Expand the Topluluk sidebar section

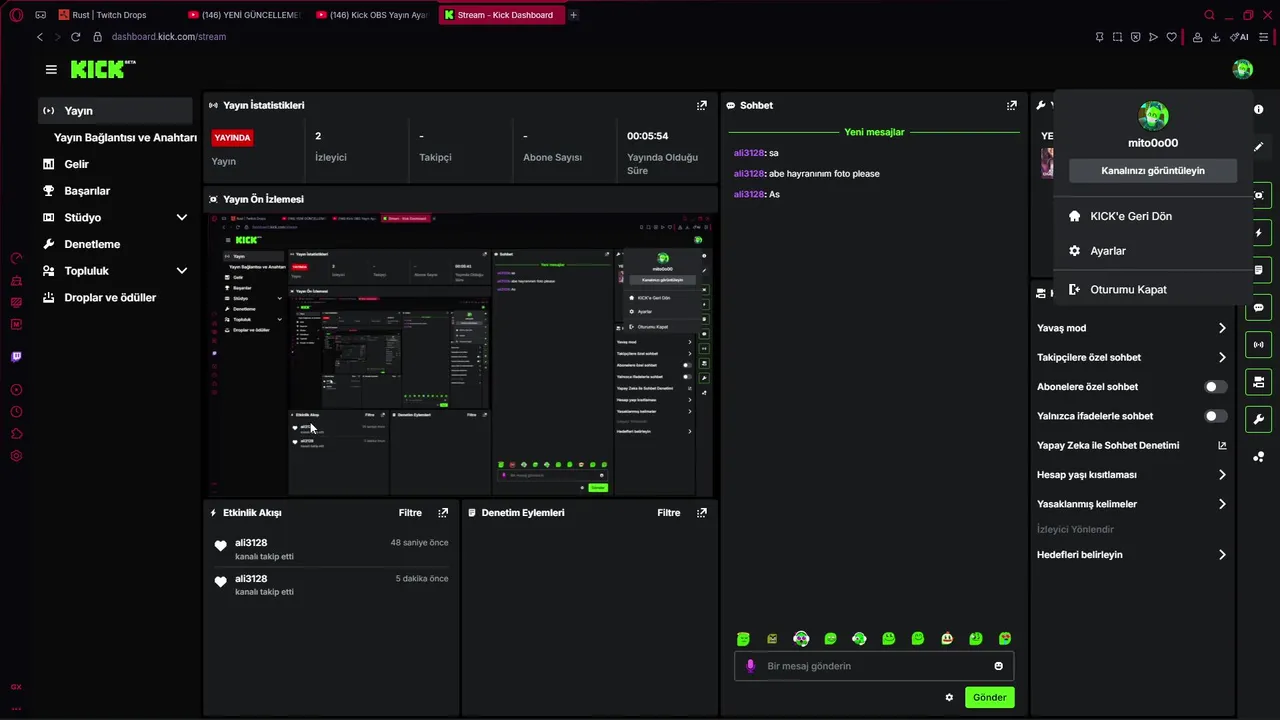[182, 271]
